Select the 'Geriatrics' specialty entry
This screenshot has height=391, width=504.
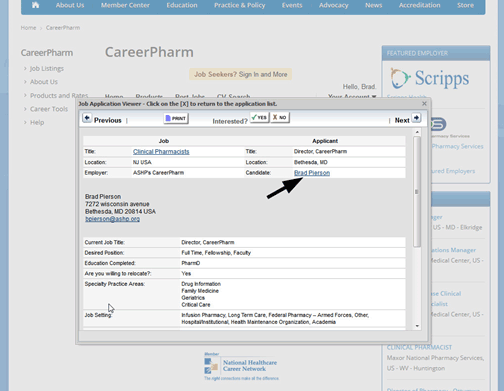pos(193,298)
